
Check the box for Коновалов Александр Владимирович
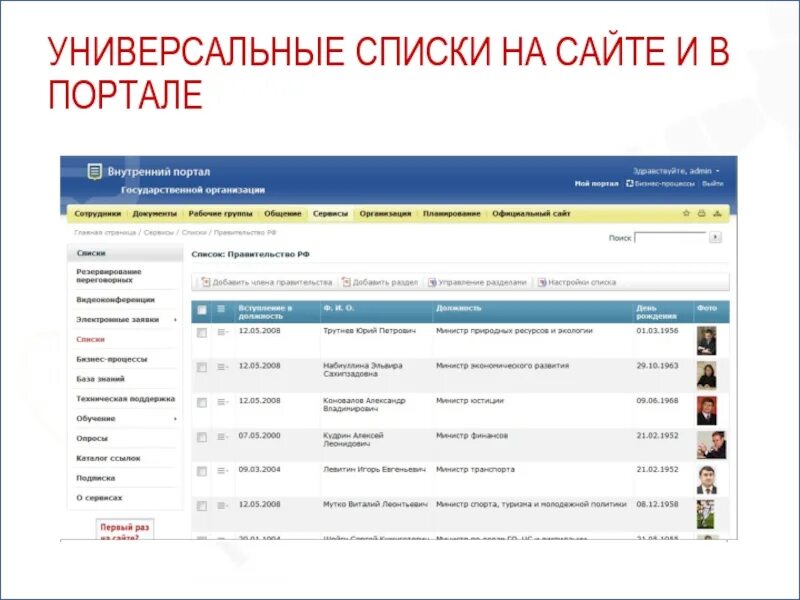202,403
